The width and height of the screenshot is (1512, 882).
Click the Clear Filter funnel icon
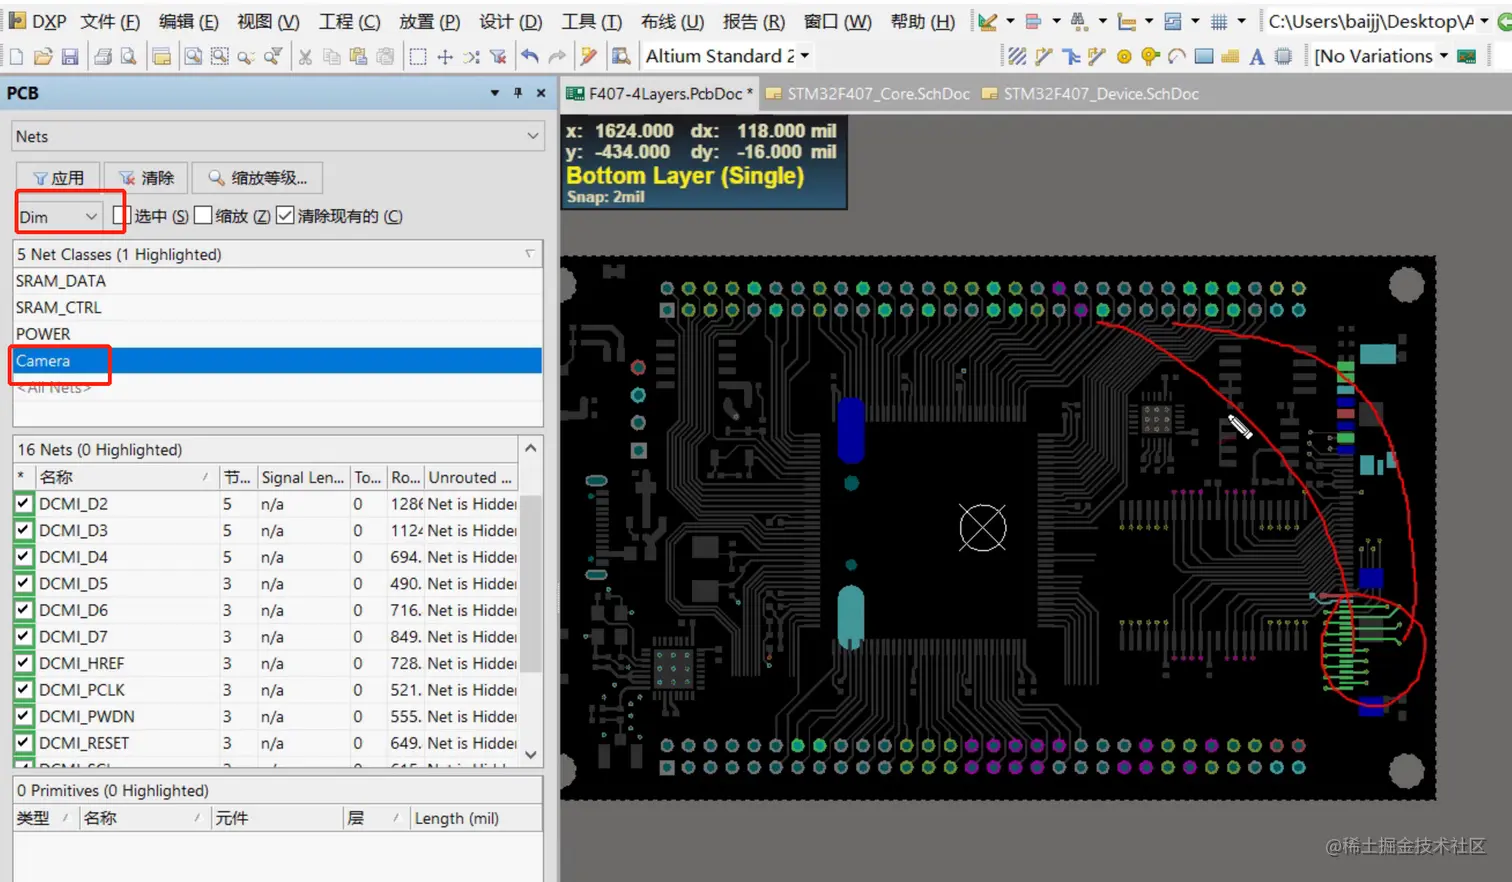(497, 57)
